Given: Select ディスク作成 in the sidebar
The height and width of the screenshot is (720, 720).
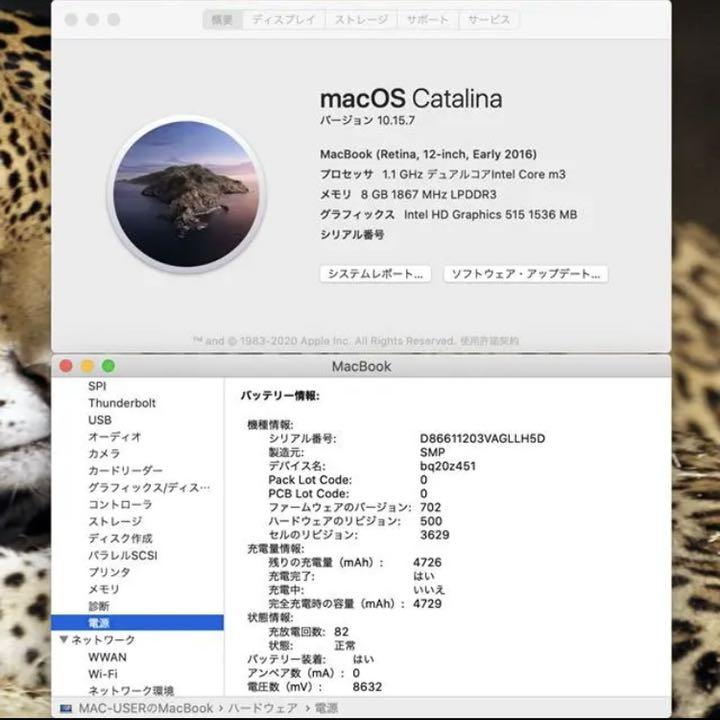Looking at the screenshot, I should (x=120, y=539).
